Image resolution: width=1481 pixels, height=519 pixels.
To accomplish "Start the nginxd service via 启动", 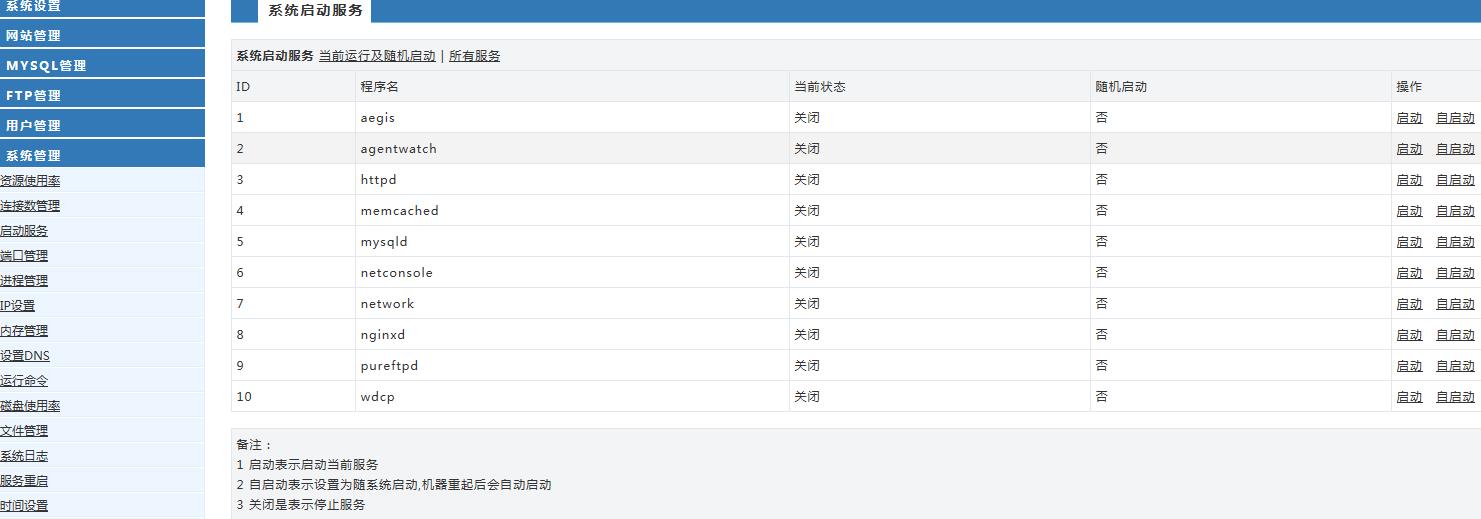I will tap(1409, 335).
